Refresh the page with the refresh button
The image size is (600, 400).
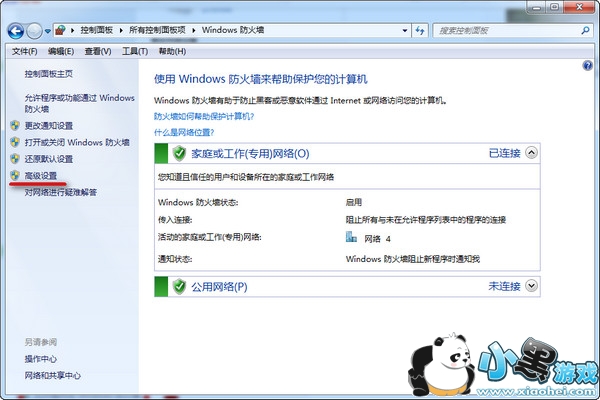420,31
